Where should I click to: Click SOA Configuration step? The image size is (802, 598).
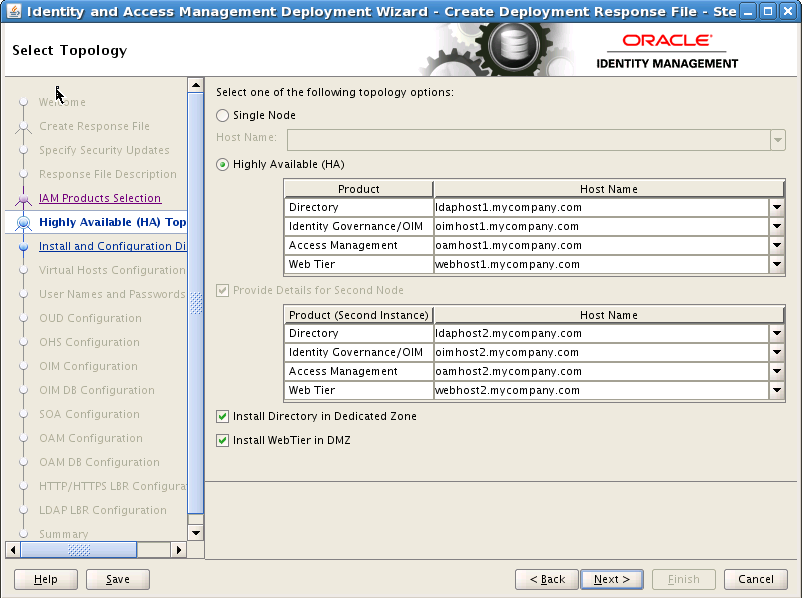point(90,415)
